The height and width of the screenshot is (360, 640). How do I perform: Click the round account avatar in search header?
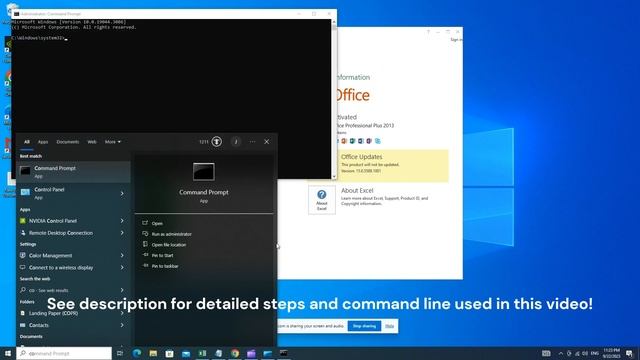[236, 142]
